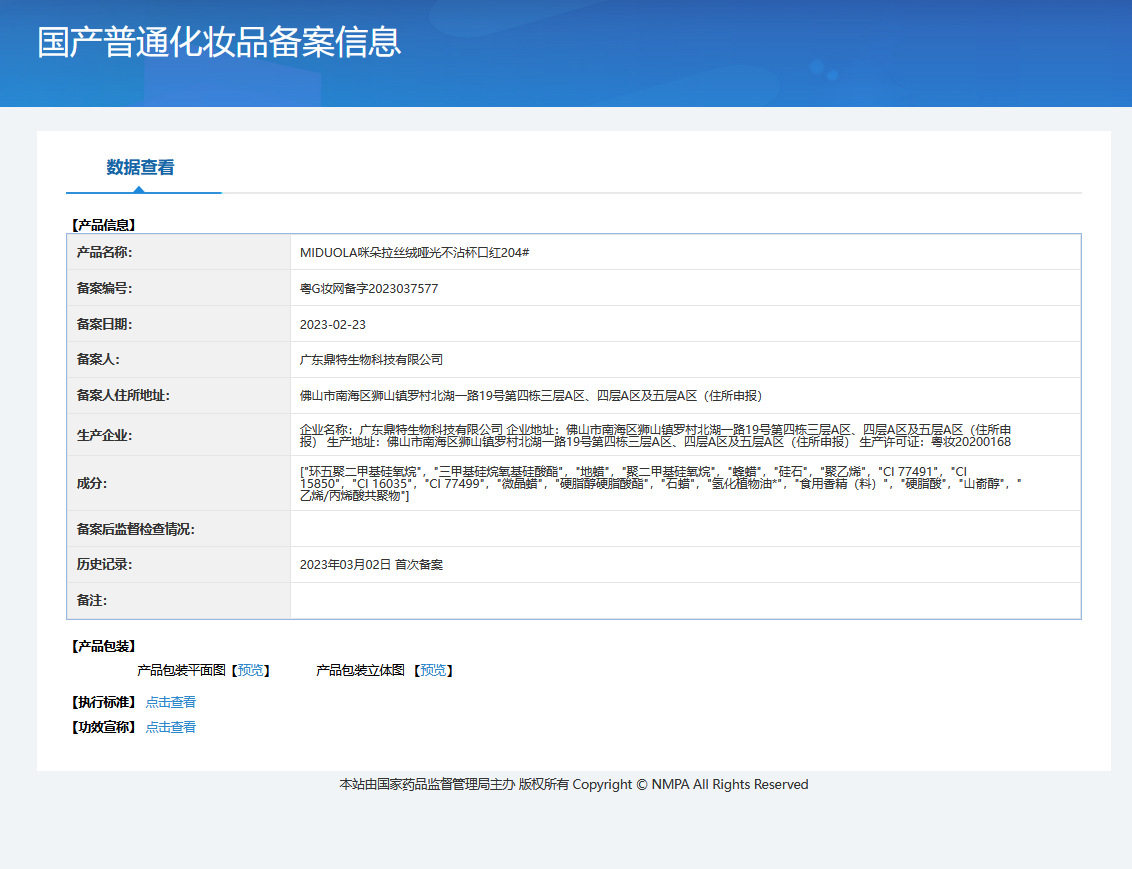Click the 生产企业 label cell

[179, 435]
